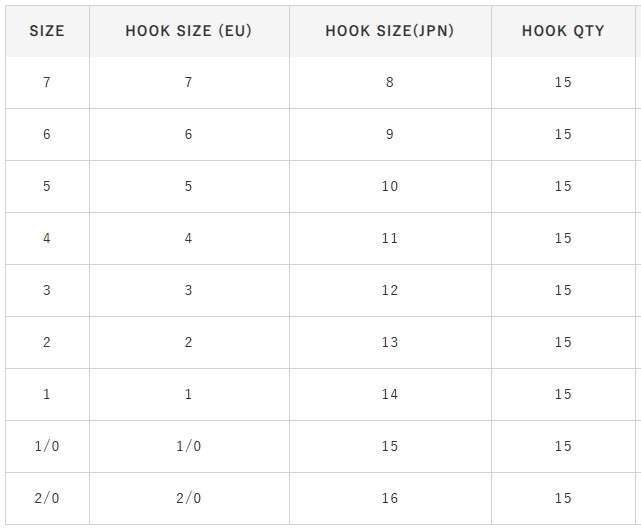The image size is (641, 531).
Task: Select JPN hook size 11 cell
Action: (x=390, y=238)
